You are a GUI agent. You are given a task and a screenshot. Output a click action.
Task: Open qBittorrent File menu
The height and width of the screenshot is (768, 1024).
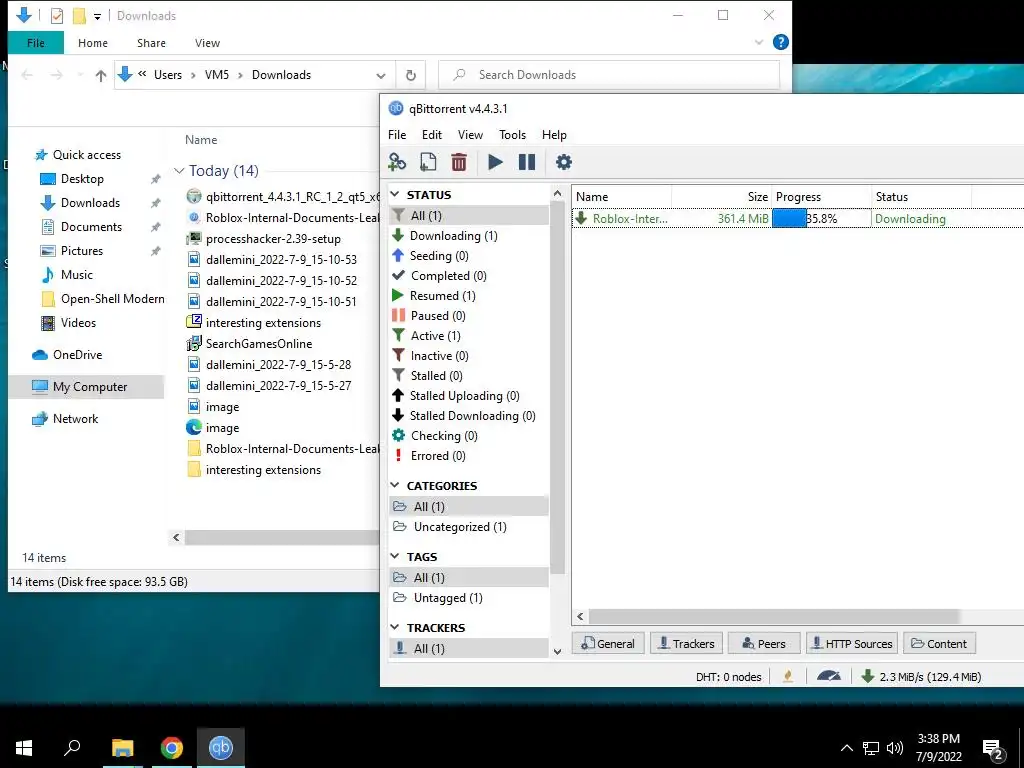397,135
